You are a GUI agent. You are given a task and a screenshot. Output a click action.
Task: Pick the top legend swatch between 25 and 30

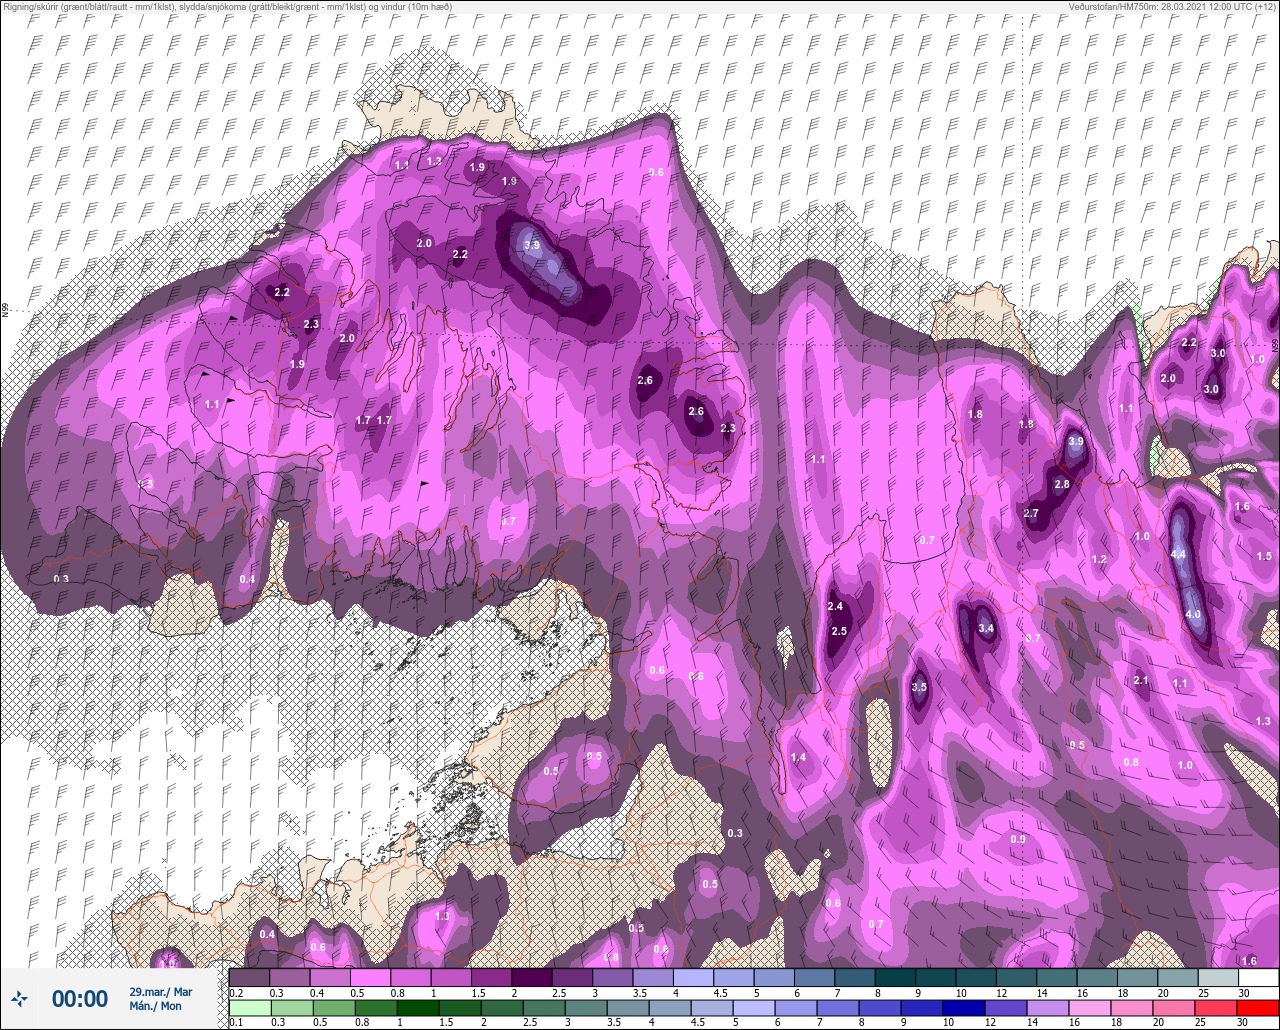tap(1218, 977)
